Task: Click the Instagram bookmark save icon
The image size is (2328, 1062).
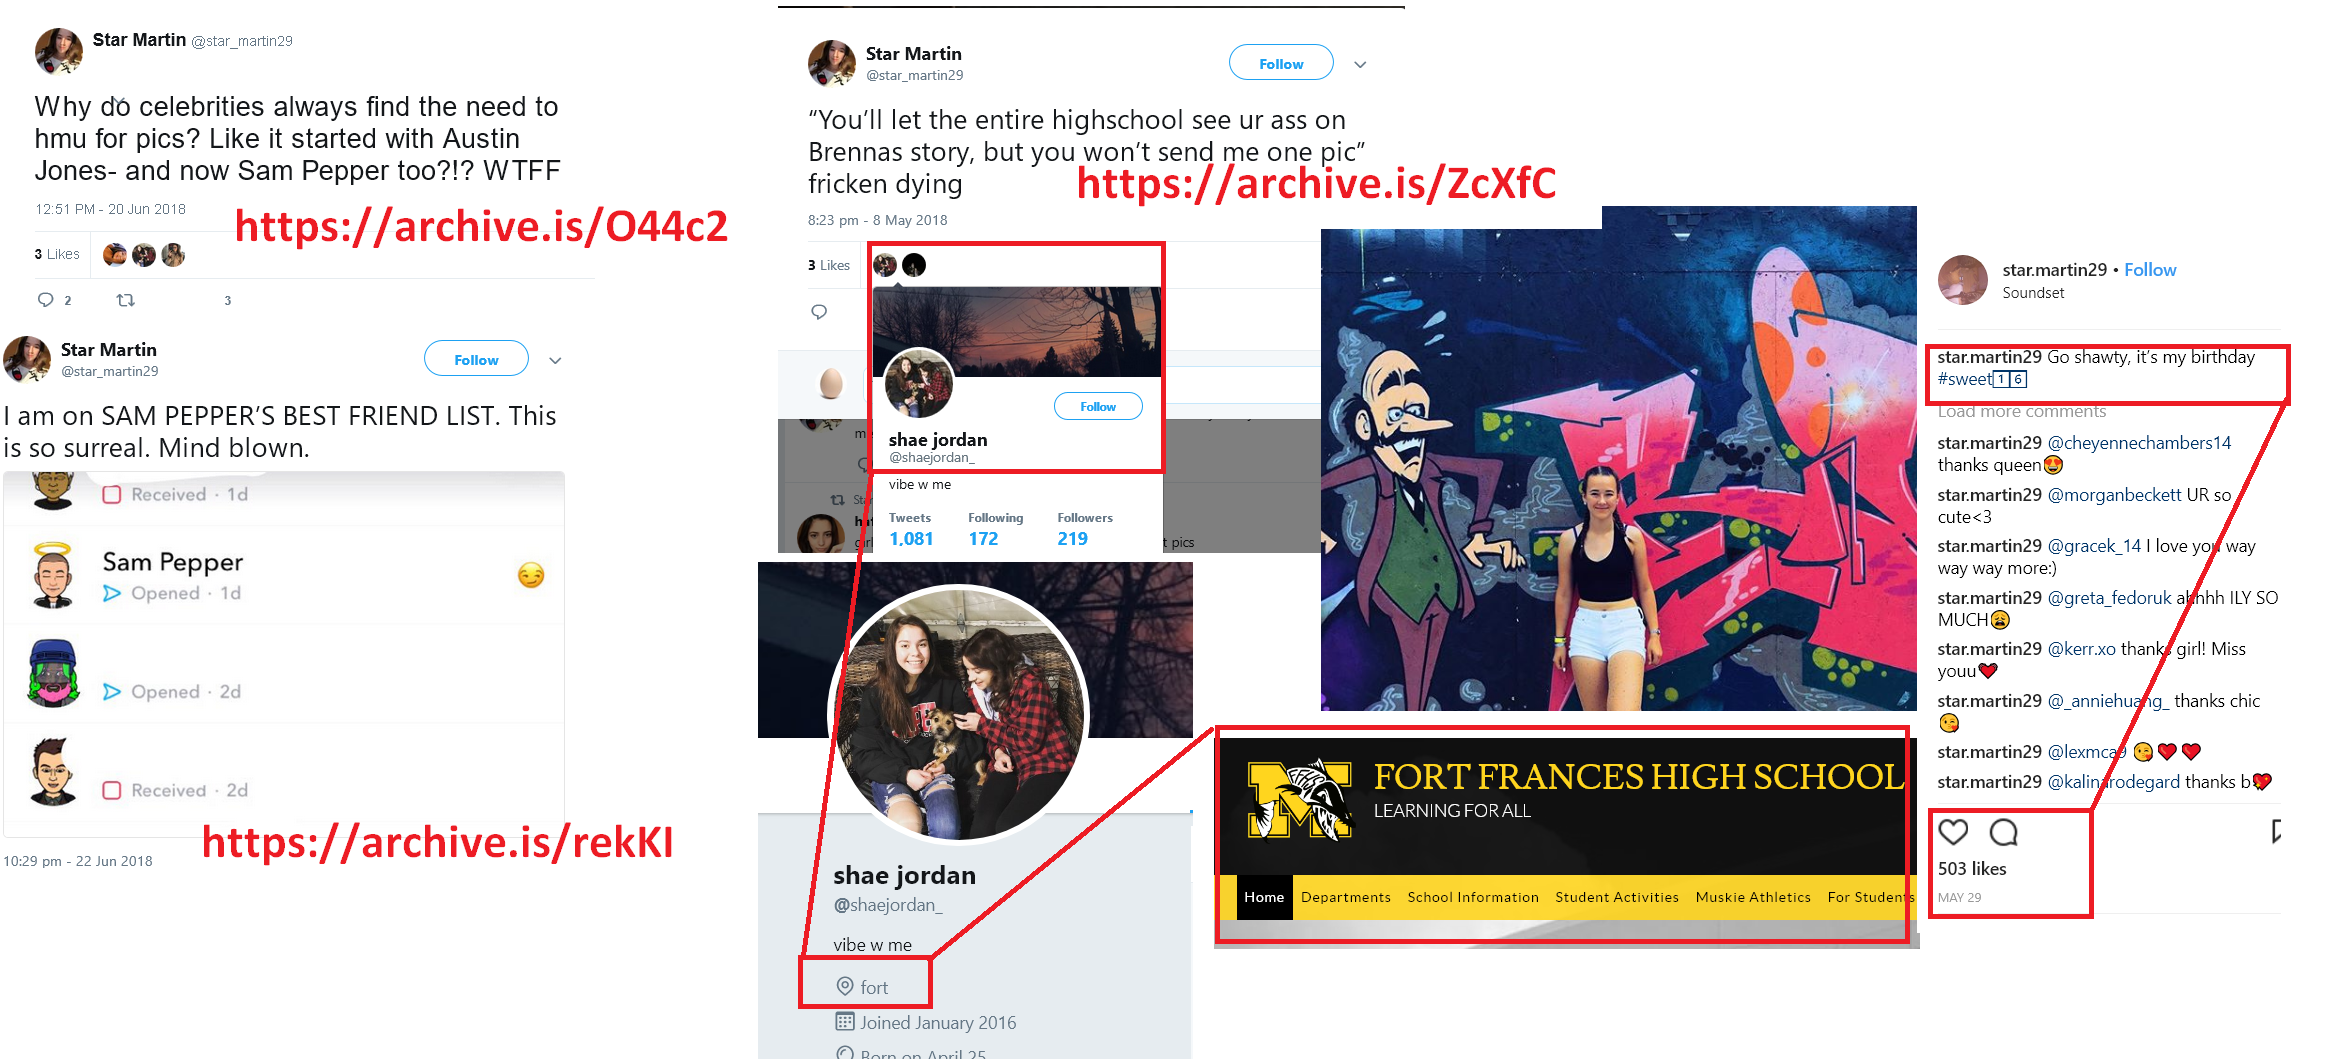Action: (x=2276, y=832)
